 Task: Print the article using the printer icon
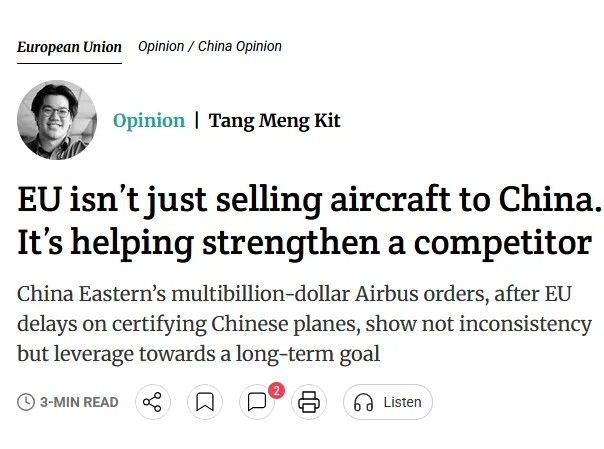pos(309,402)
